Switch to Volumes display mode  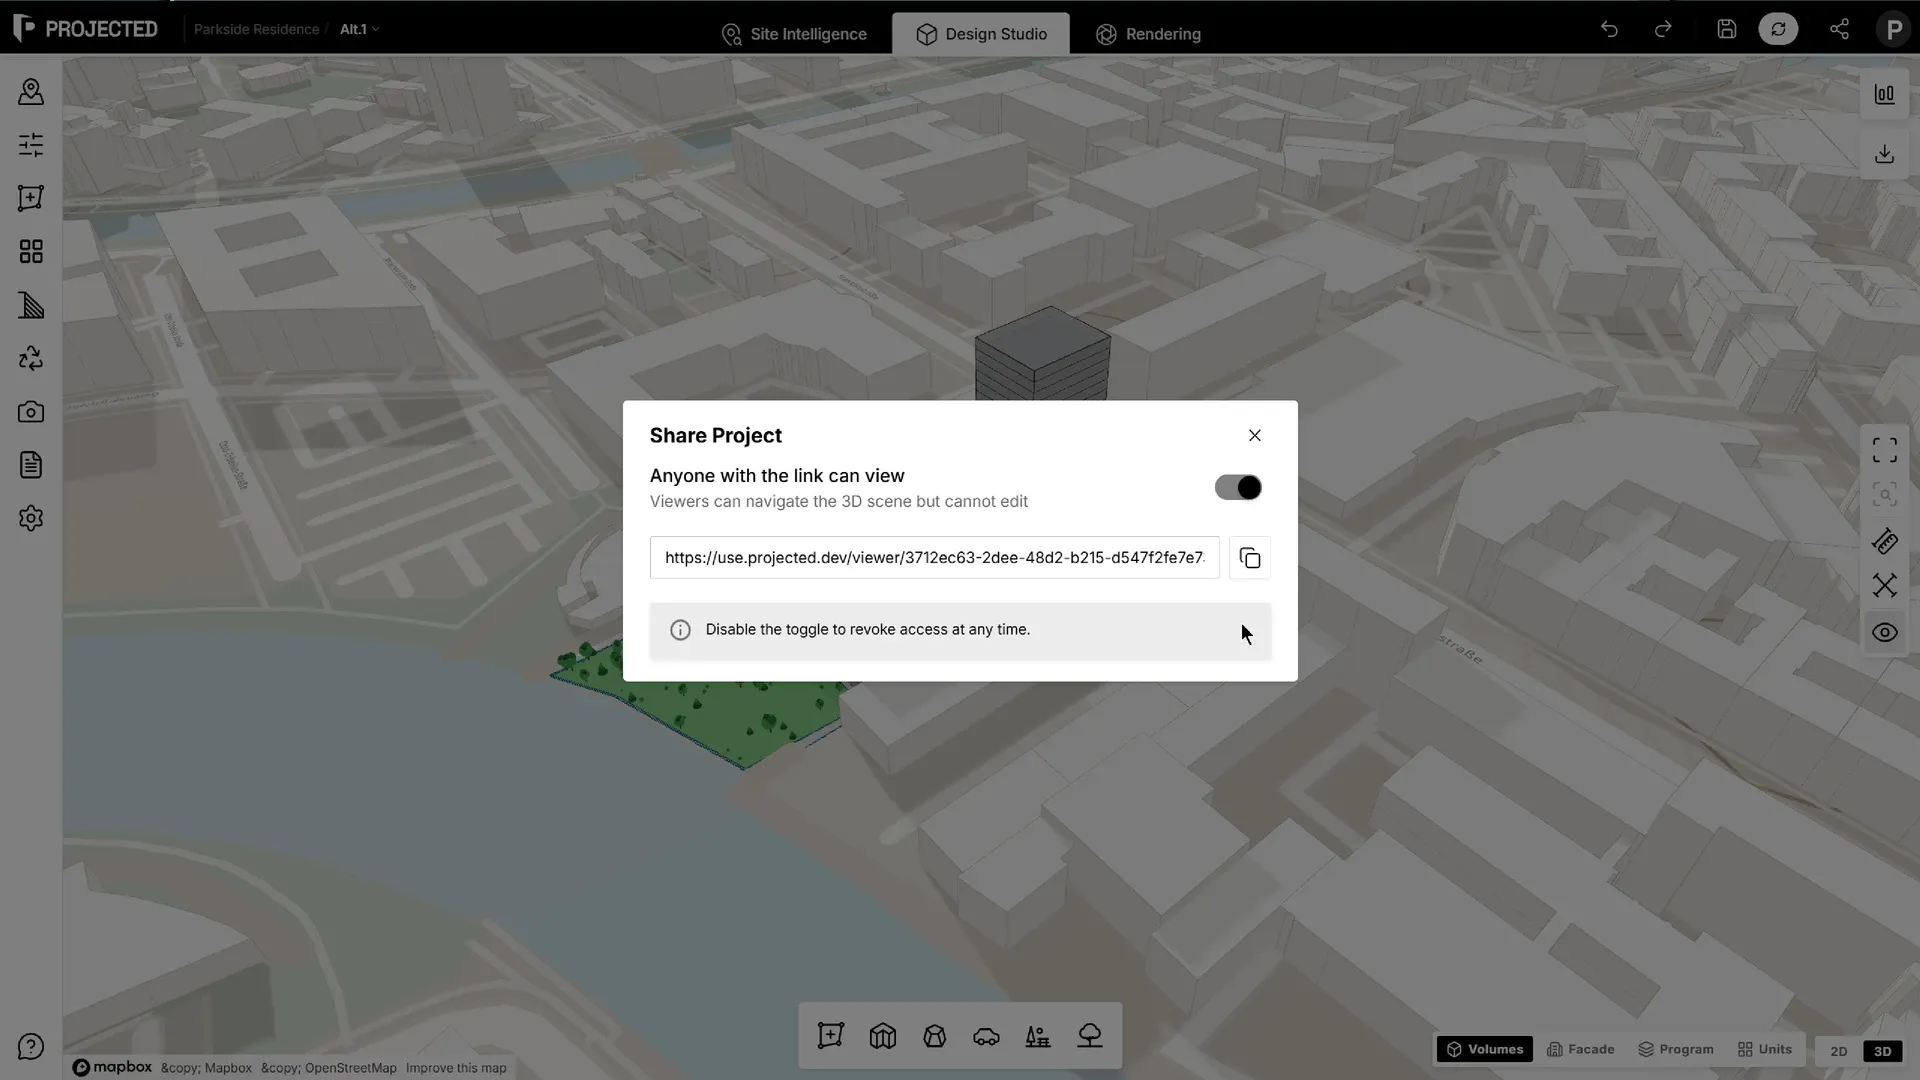tap(1484, 1049)
